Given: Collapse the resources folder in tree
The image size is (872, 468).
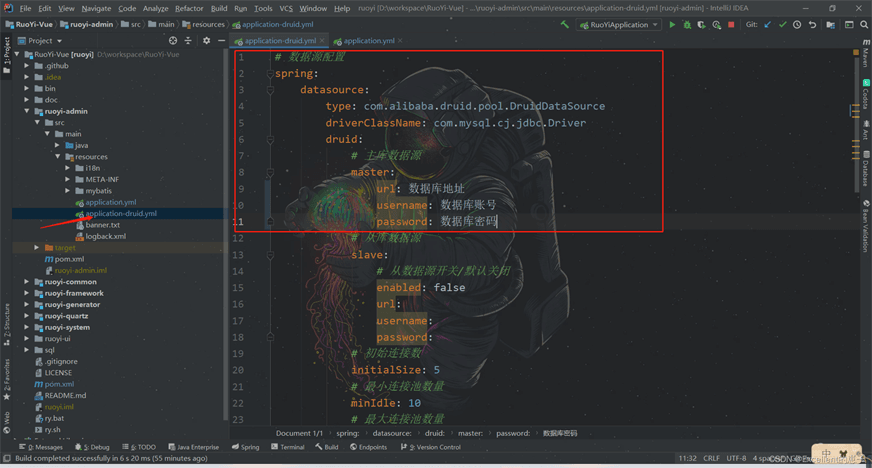Looking at the screenshot, I should [x=57, y=157].
